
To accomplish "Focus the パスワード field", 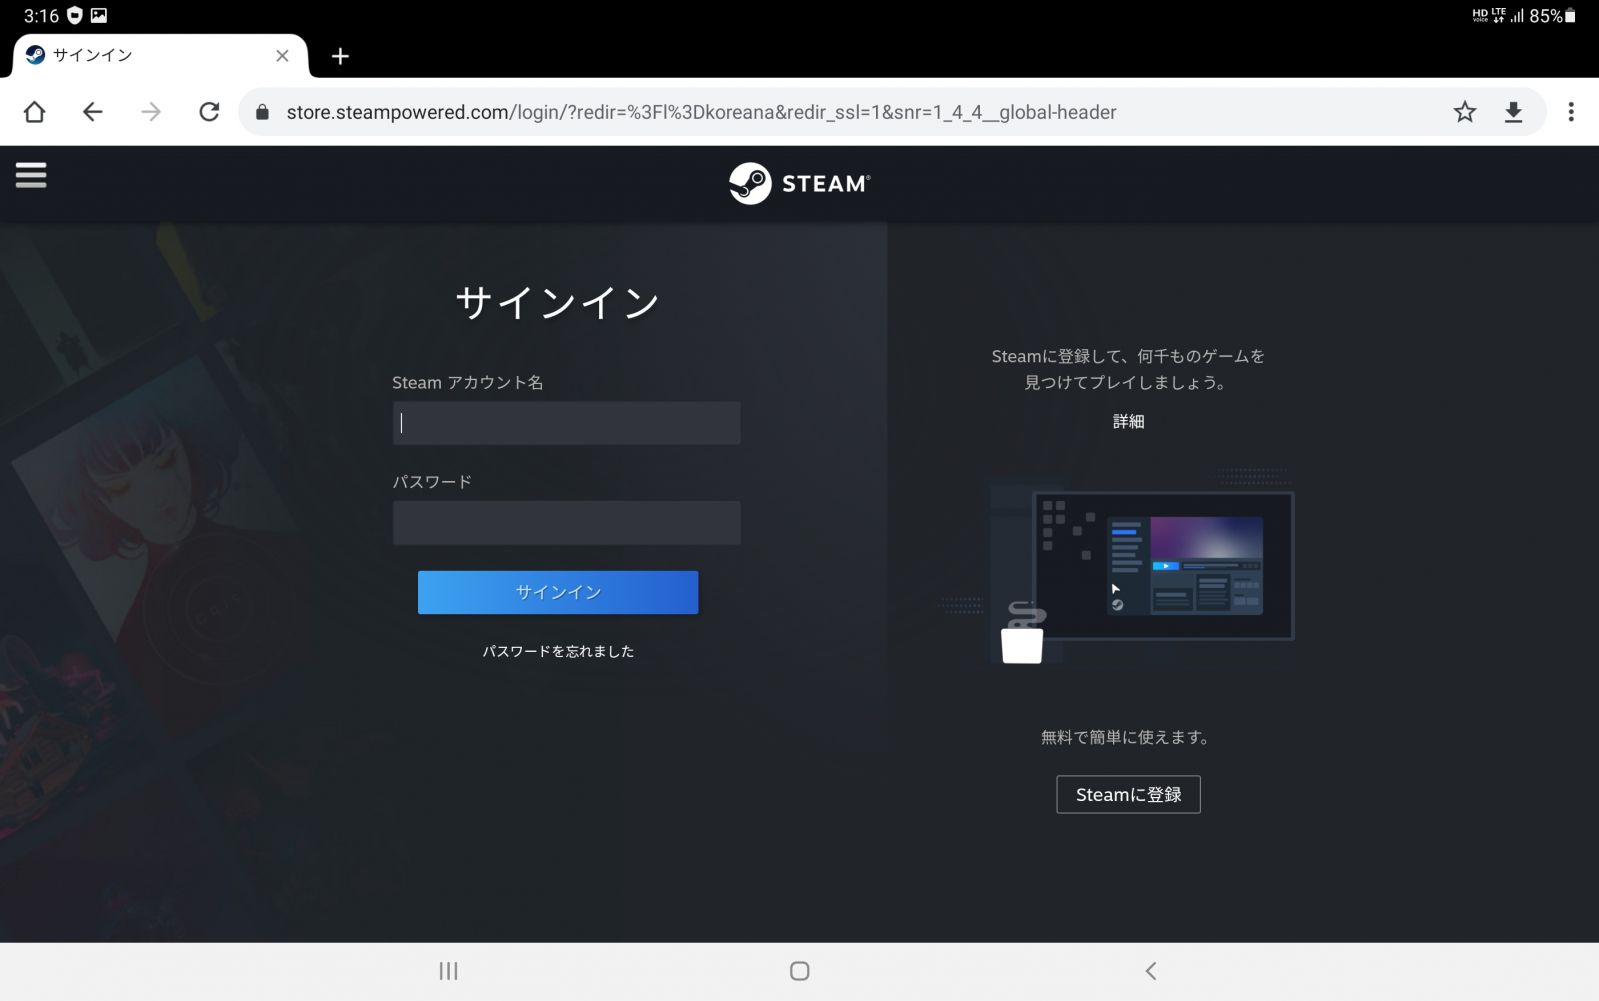I will pos(566,523).
